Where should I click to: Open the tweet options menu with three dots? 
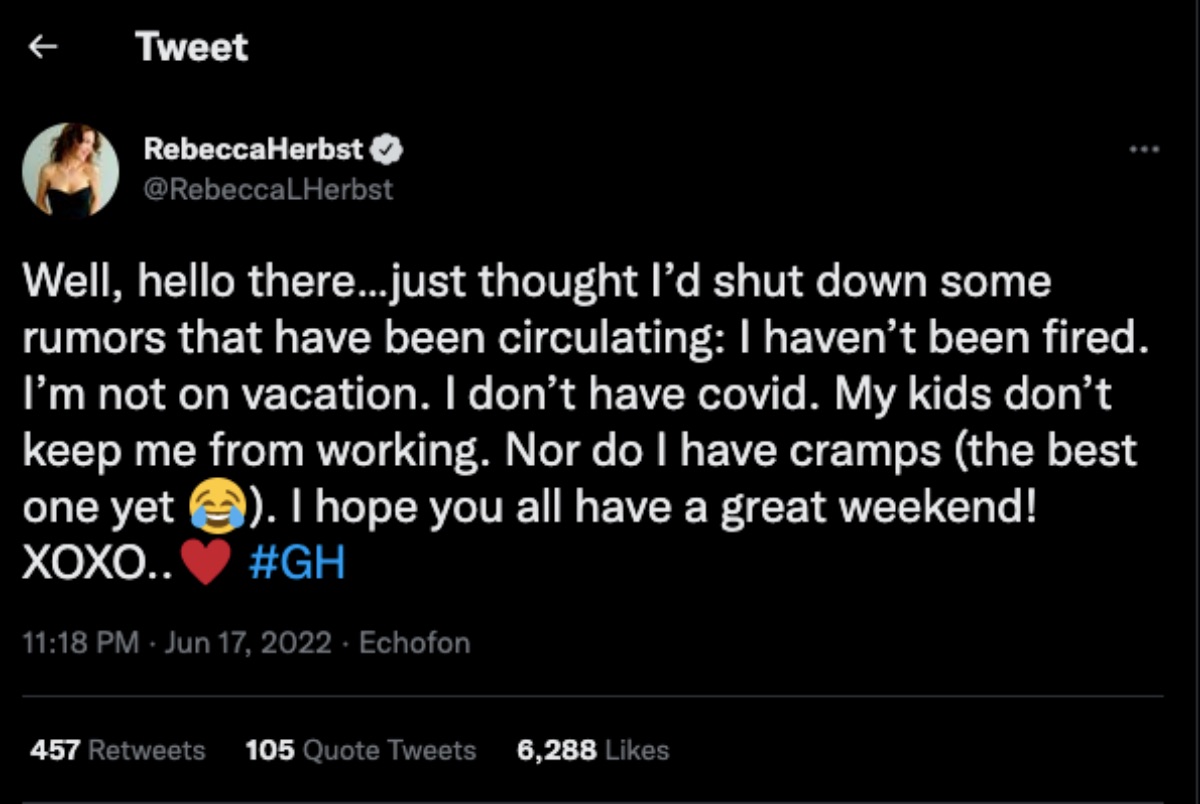pyautogui.click(x=1146, y=148)
